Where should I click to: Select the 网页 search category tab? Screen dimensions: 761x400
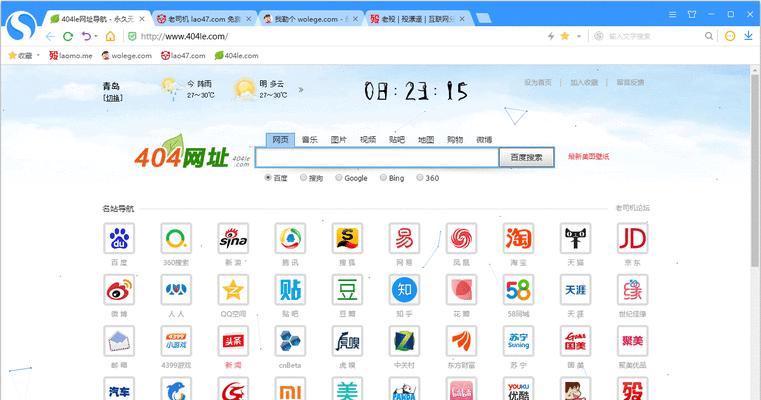coord(281,140)
